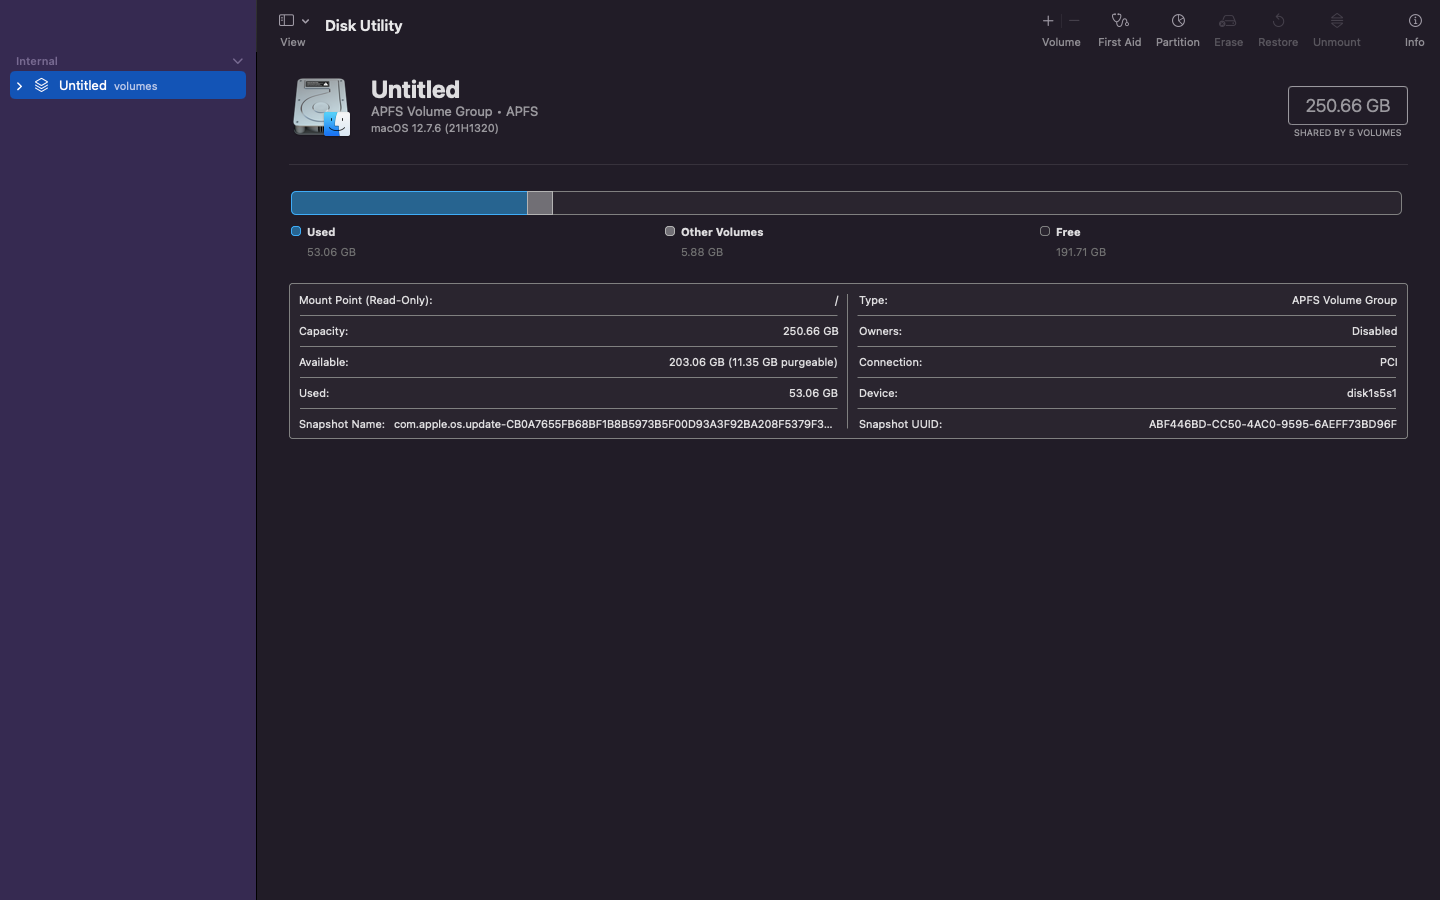Viewport: 1440px width, 900px height.
Task: Click the gray Other Volumes bar segment
Action: [540, 203]
